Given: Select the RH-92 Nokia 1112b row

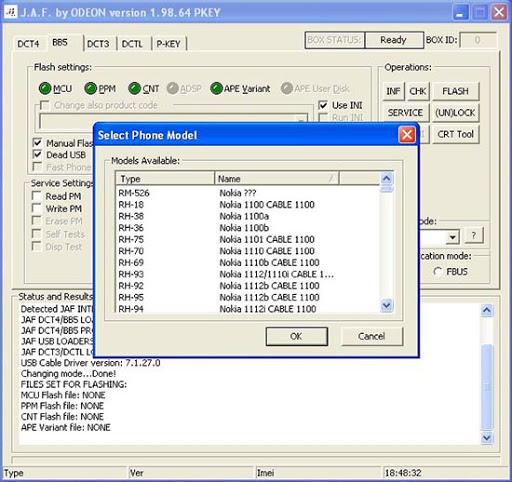Looking at the screenshot, I should point(248,286).
